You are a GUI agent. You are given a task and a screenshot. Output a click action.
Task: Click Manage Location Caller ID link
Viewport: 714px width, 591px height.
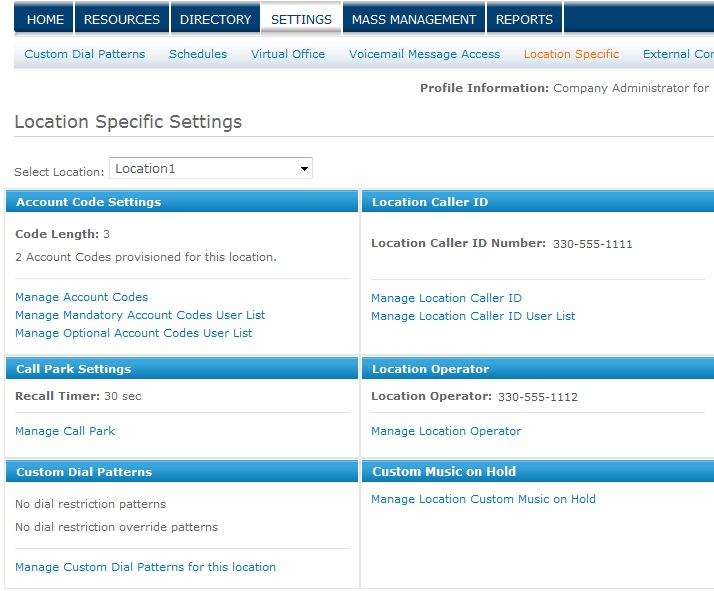(x=446, y=298)
